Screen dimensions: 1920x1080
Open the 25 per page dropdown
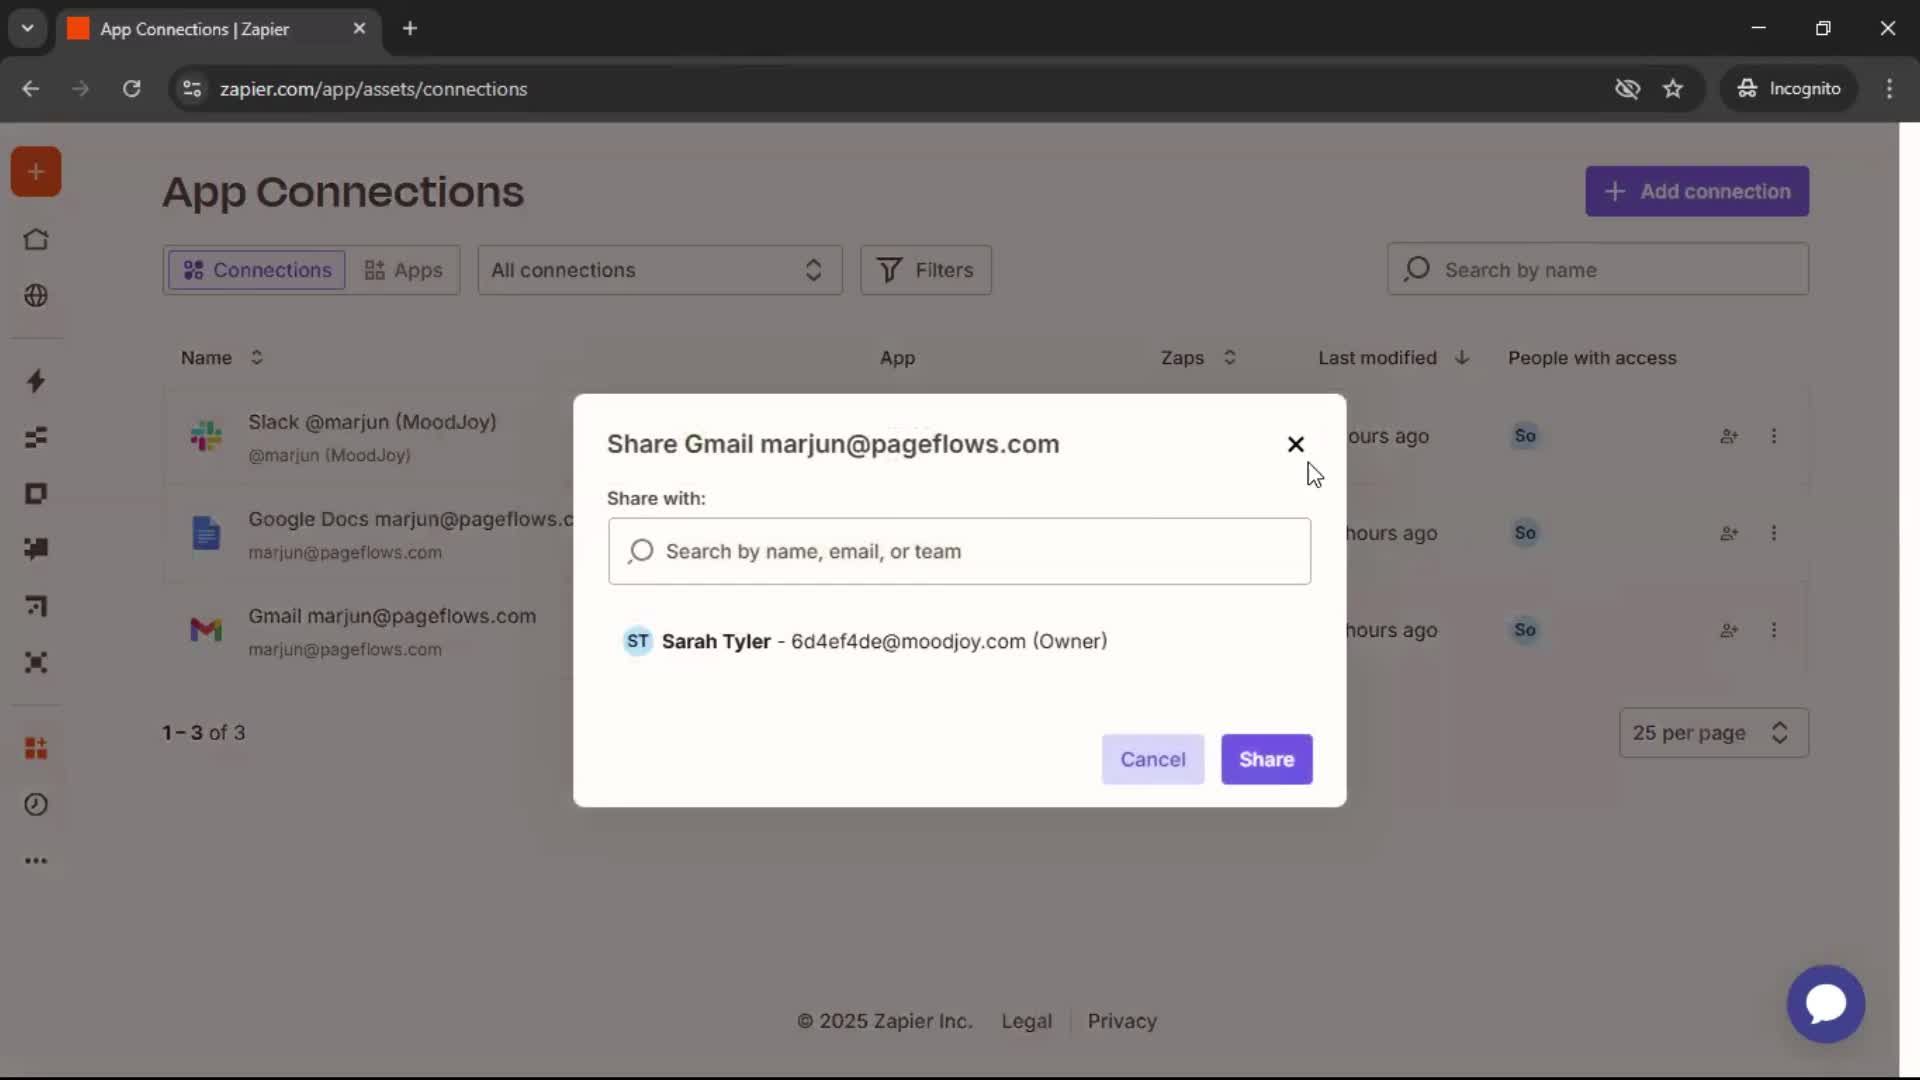(x=1713, y=733)
